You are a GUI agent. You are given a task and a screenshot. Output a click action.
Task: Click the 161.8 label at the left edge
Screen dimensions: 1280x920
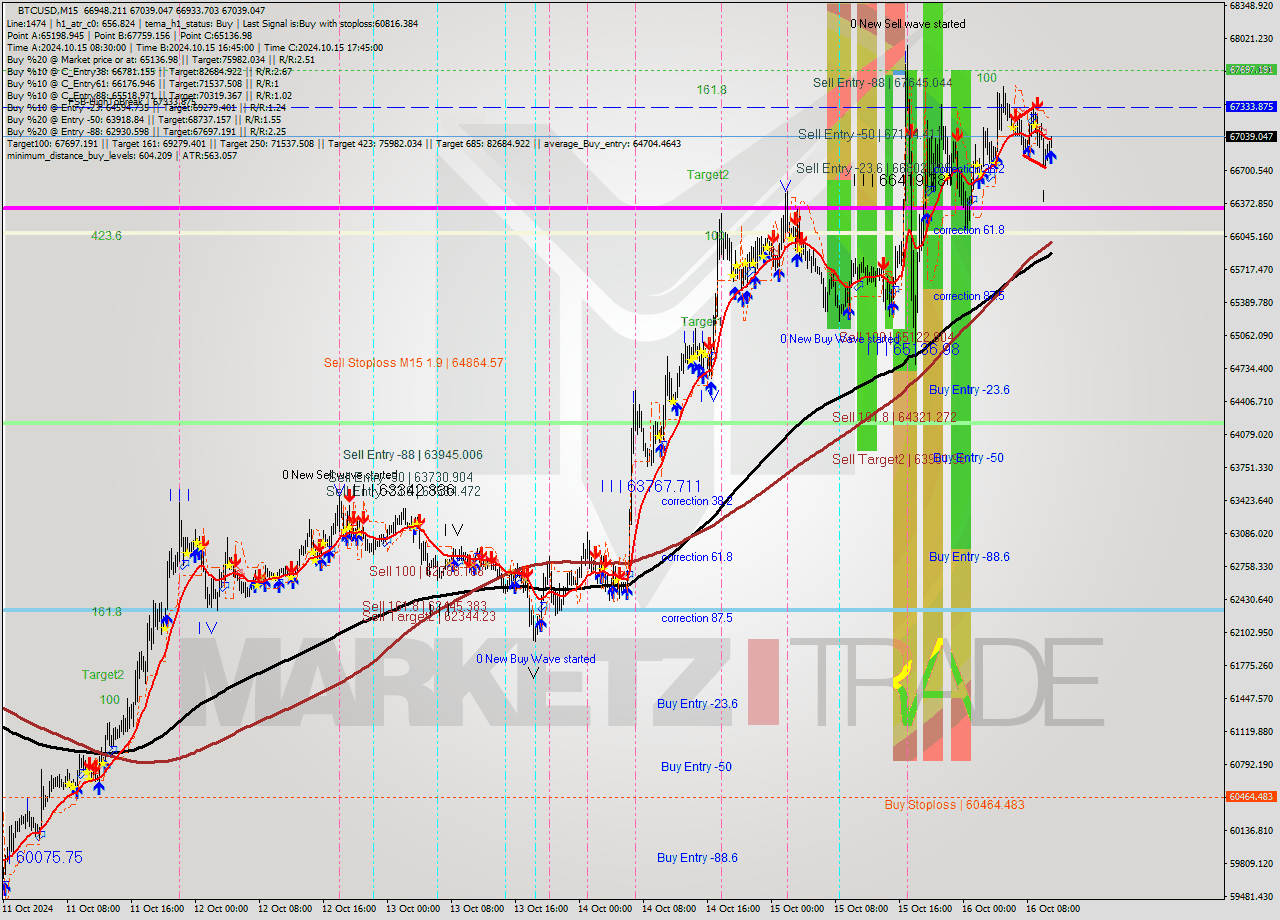pos(106,611)
